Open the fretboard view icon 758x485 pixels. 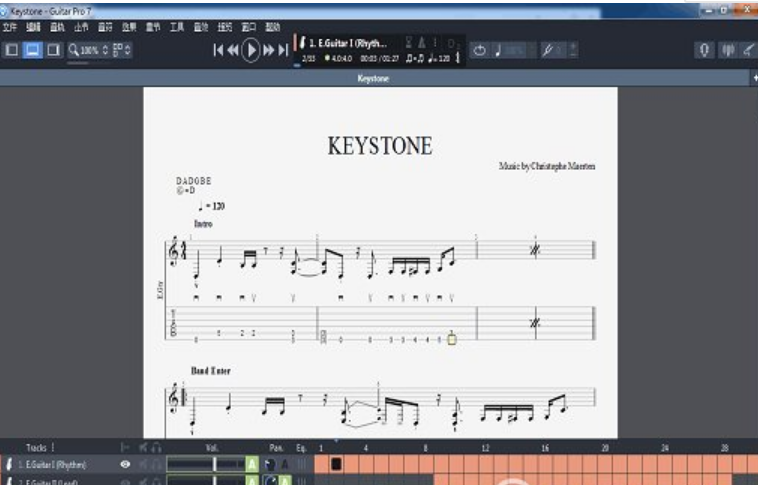tap(748, 50)
